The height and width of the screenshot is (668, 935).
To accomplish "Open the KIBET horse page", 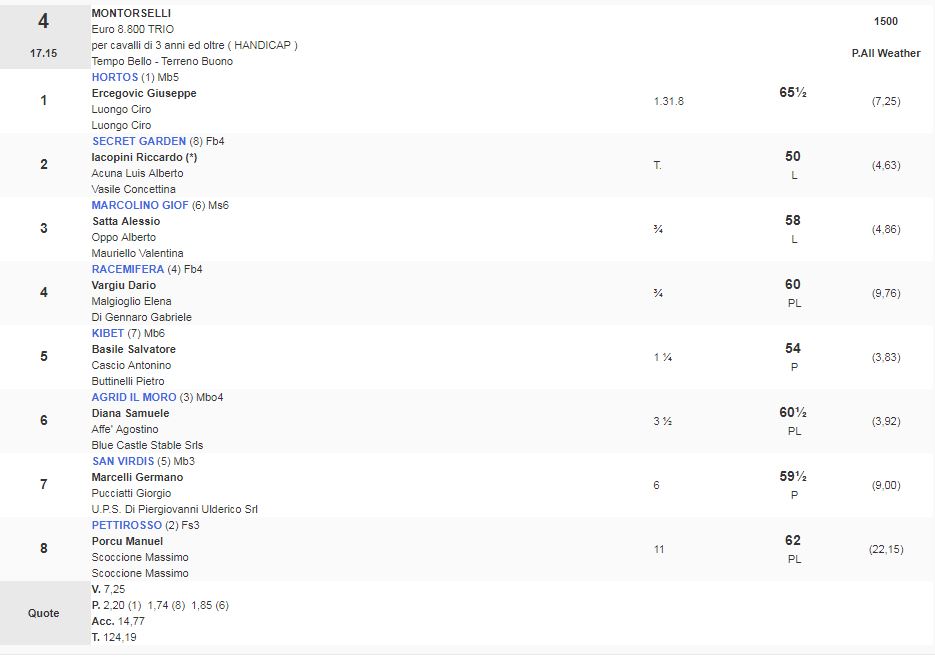I will point(108,333).
